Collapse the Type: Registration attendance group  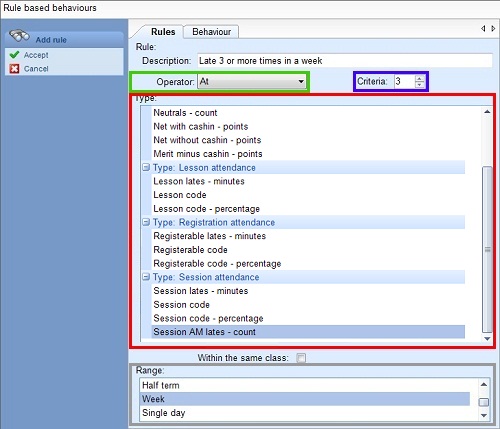click(146, 222)
